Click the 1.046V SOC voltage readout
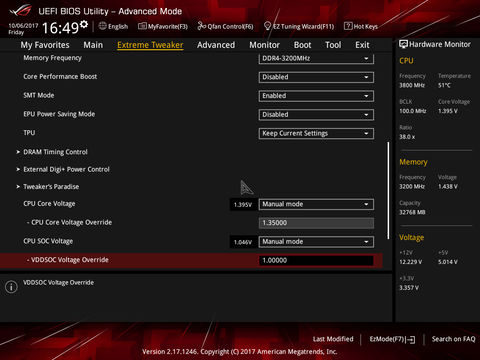Viewport: 480px width, 360px height. pyautogui.click(x=243, y=242)
